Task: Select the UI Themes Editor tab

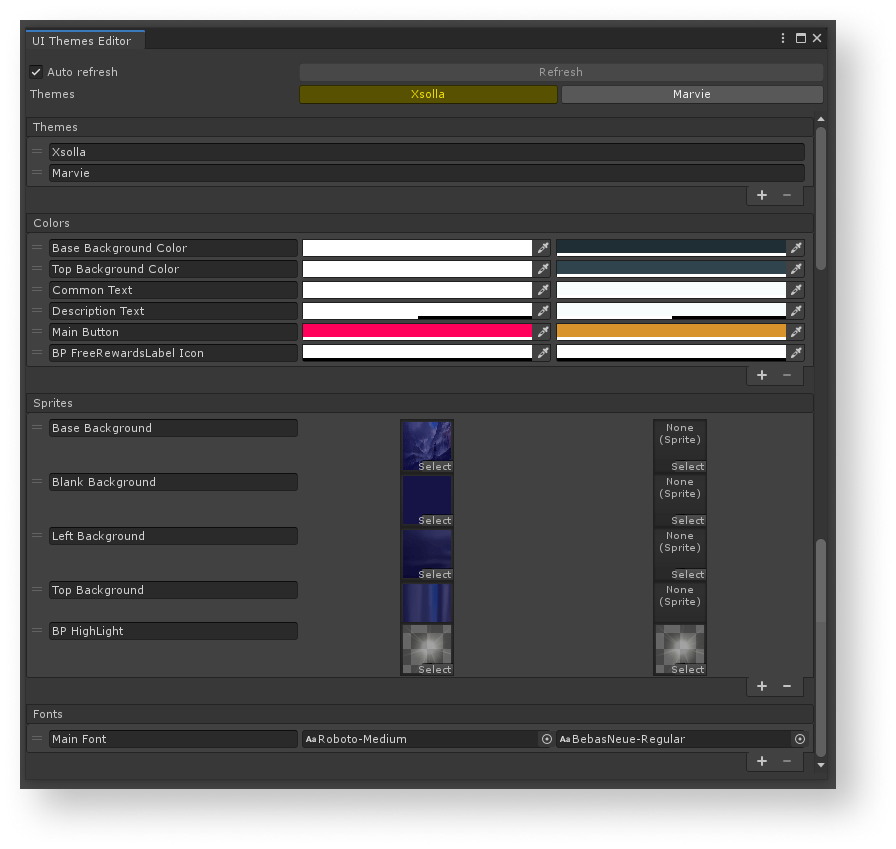Action: pyautogui.click(x=82, y=40)
